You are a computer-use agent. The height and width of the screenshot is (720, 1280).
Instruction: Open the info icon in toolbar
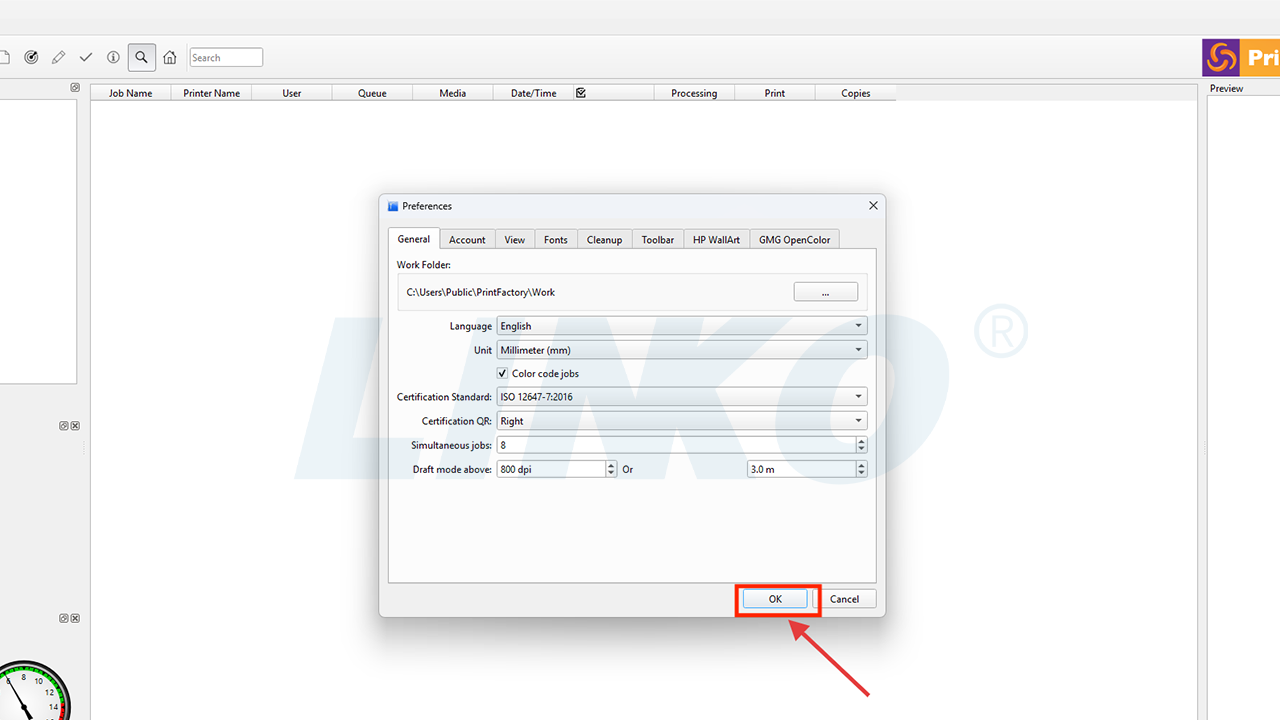click(113, 57)
